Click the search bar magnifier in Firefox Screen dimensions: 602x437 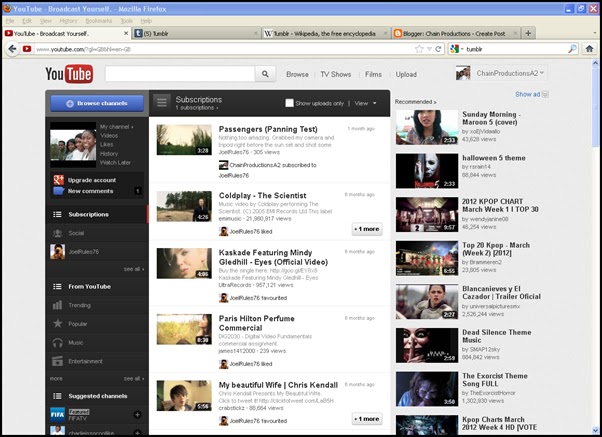[x=572, y=49]
